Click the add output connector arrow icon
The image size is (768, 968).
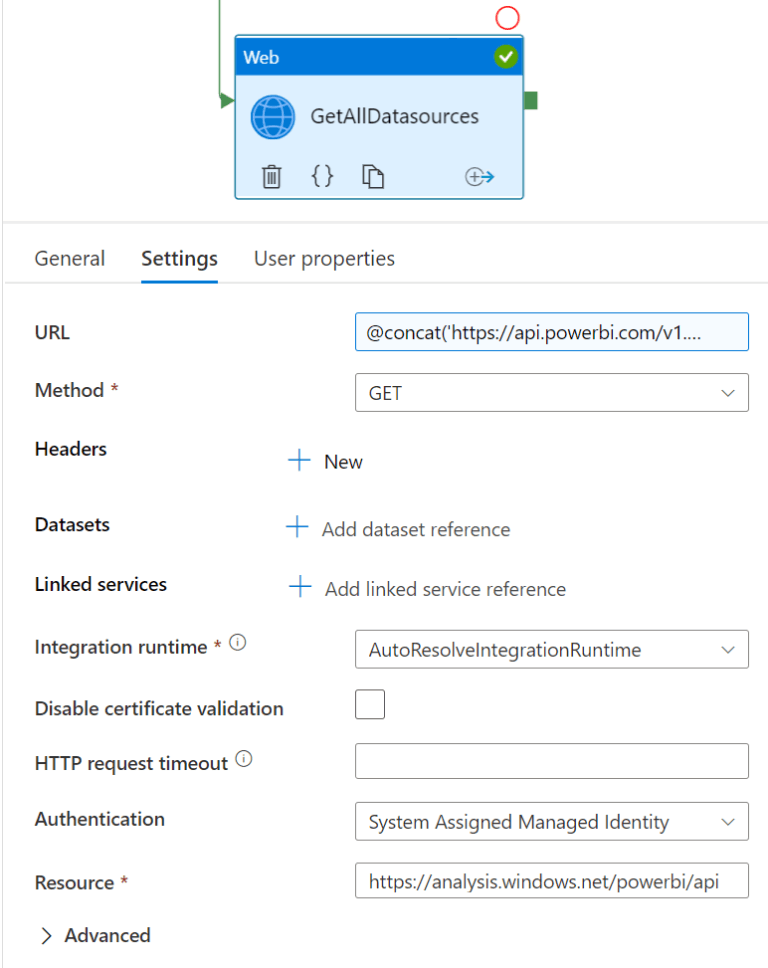tap(480, 176)
